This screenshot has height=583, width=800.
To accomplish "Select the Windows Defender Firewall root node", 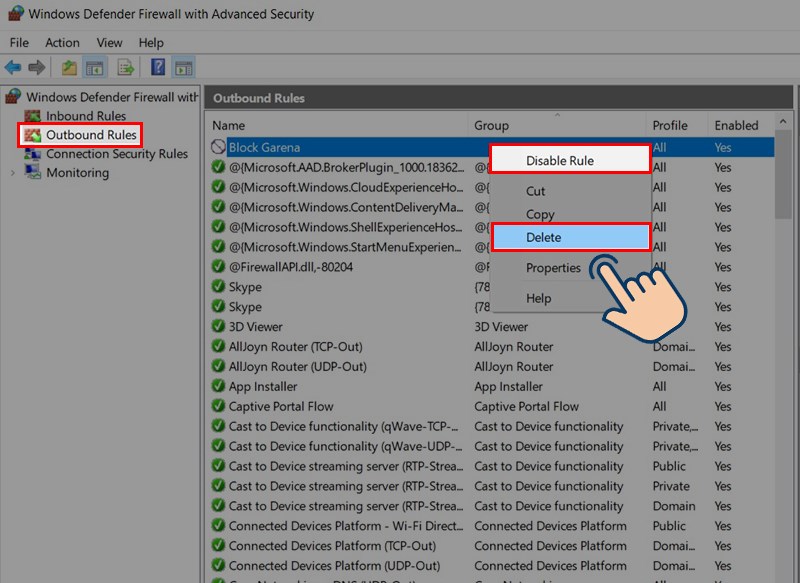I will 112,96.
